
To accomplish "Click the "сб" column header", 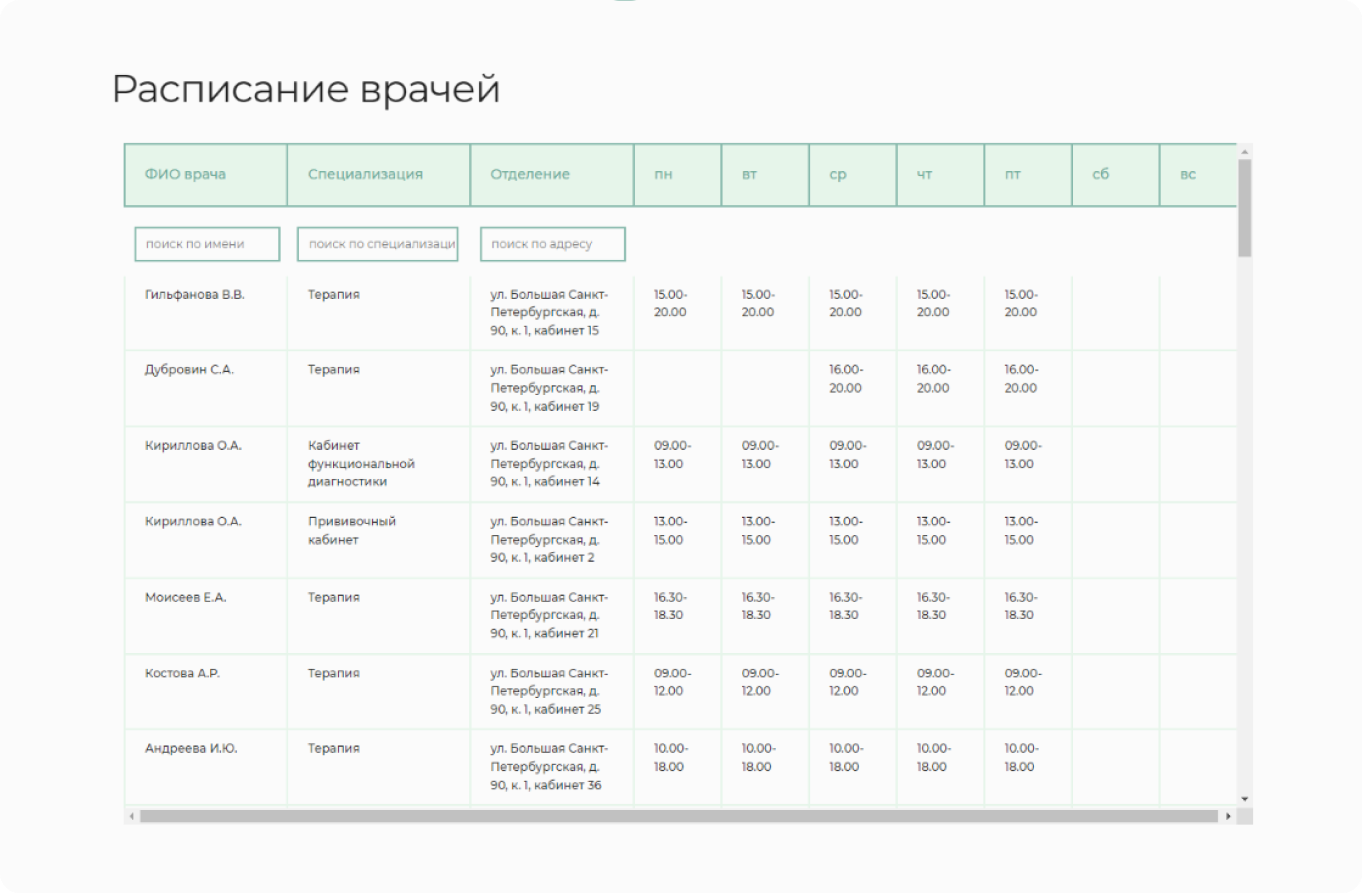I will [1116, 175].
